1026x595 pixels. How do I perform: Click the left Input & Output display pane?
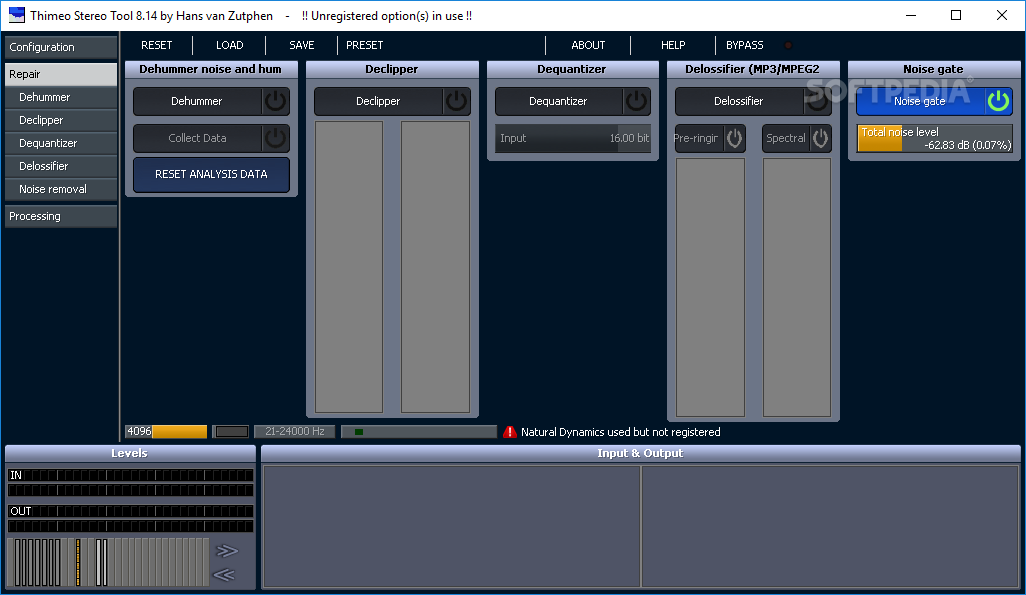coord(451,526)
